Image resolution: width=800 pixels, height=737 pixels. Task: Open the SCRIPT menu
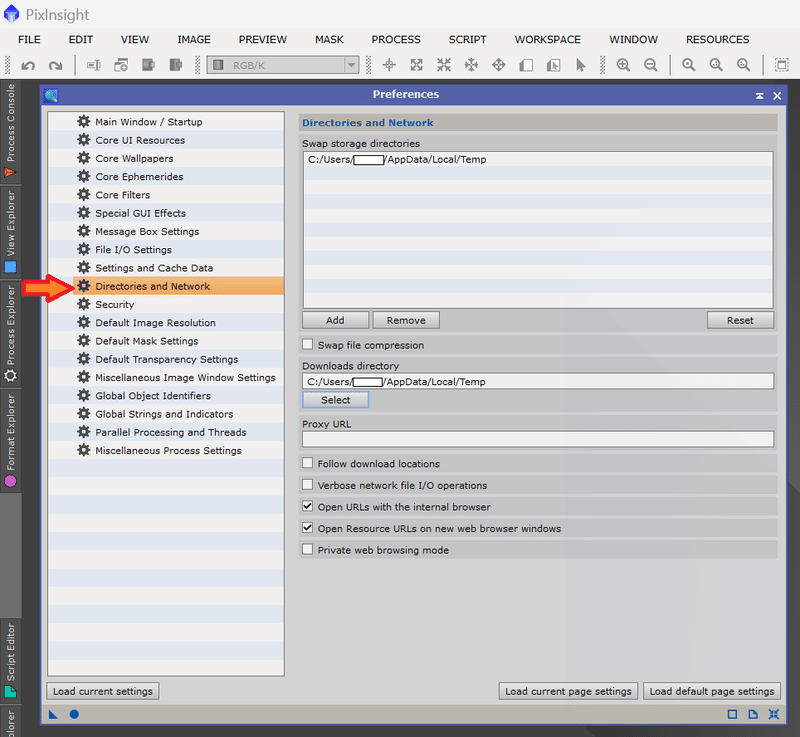coord(467,39)
